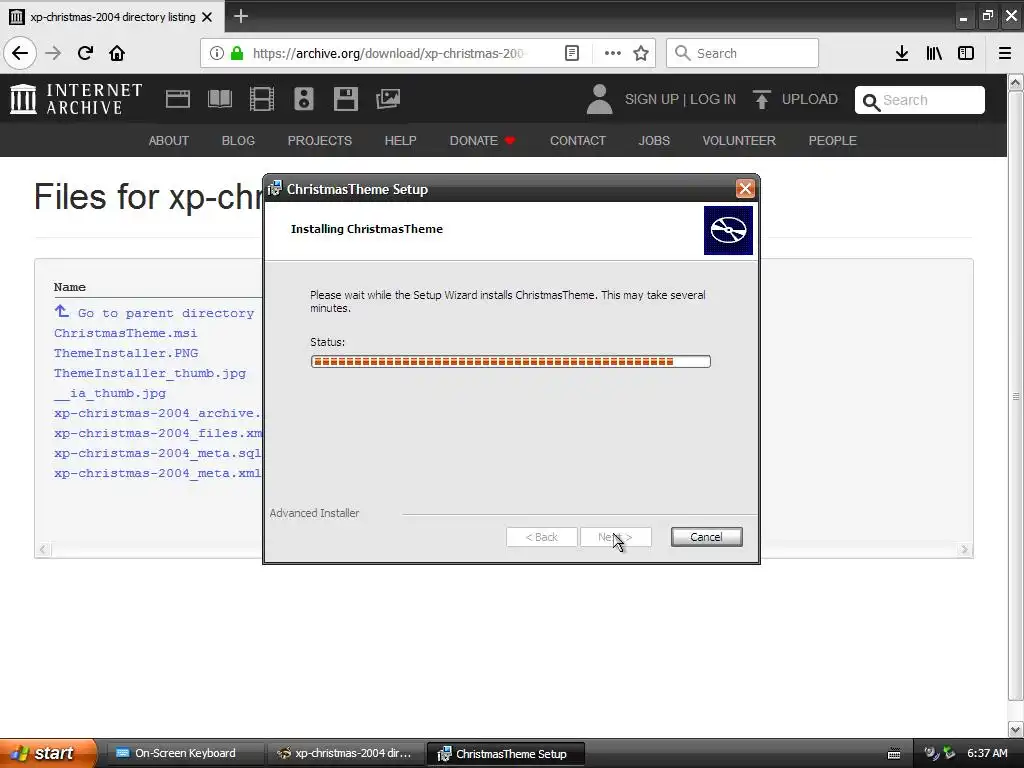1024x768 pixels.
Task: Open Firefox hamburger menu
Action: click(1005, 53)
